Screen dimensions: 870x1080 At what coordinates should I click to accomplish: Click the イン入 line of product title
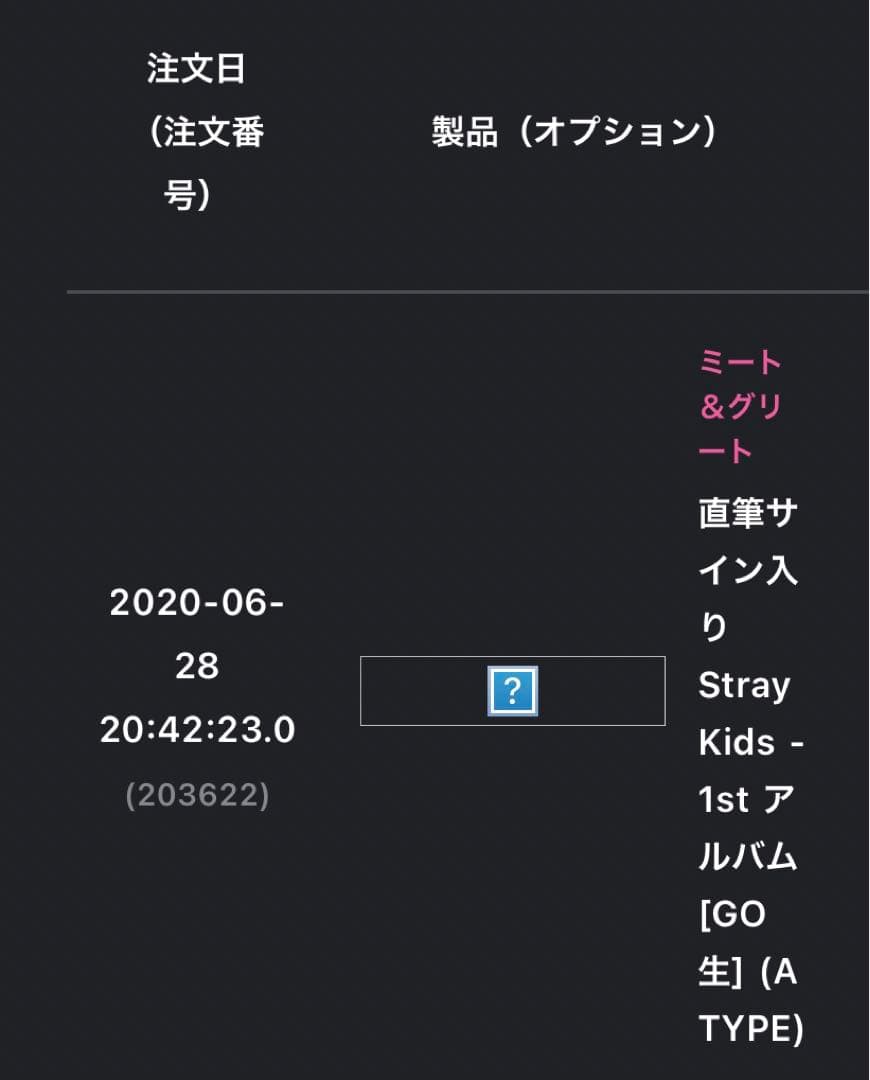(x=747, y=571)
